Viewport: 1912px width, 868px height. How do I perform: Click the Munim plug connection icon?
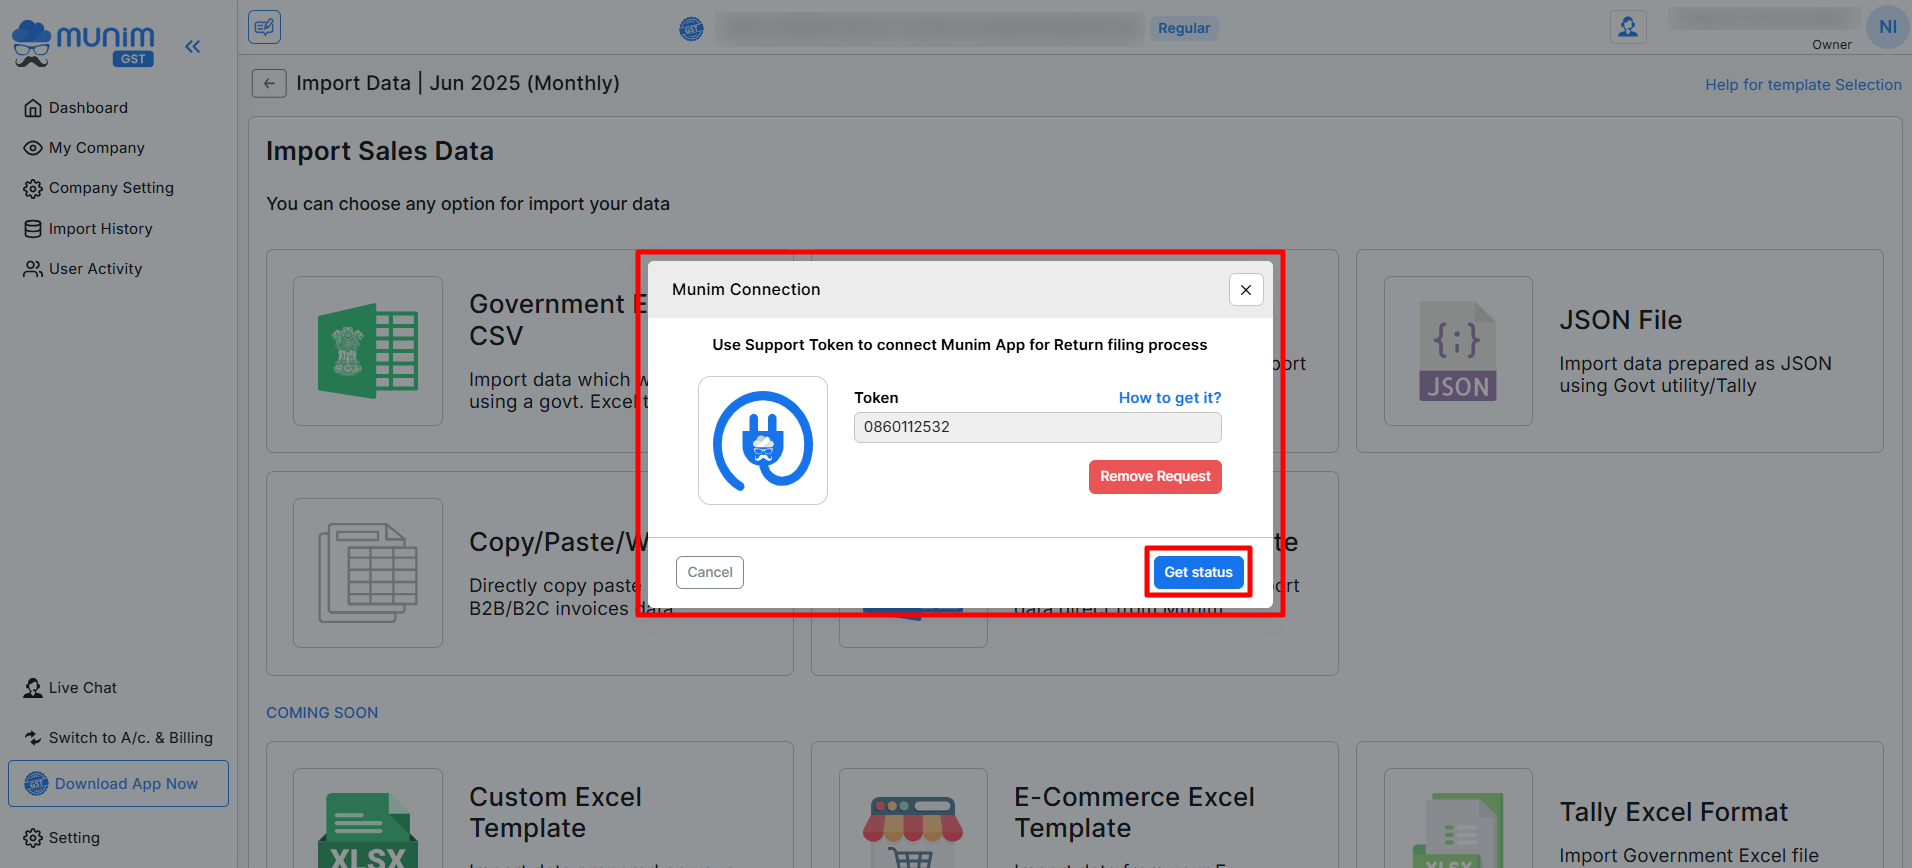pyautogui.click(x=763, y=440)
